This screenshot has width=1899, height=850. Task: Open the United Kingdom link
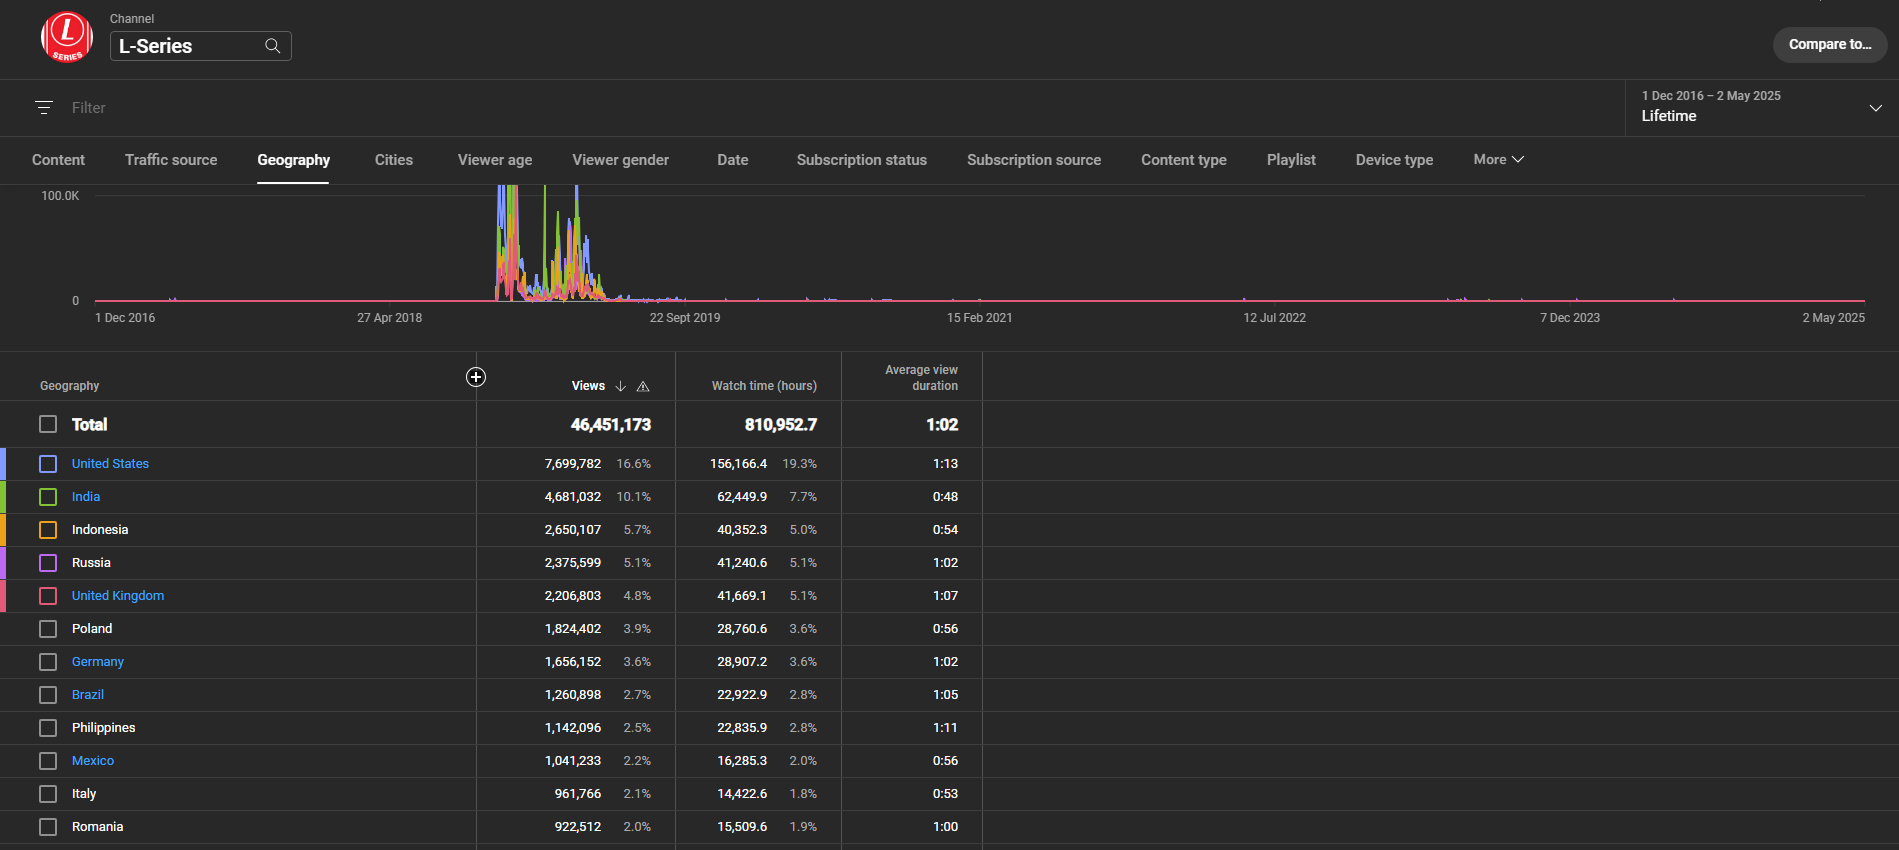point(118,596)
